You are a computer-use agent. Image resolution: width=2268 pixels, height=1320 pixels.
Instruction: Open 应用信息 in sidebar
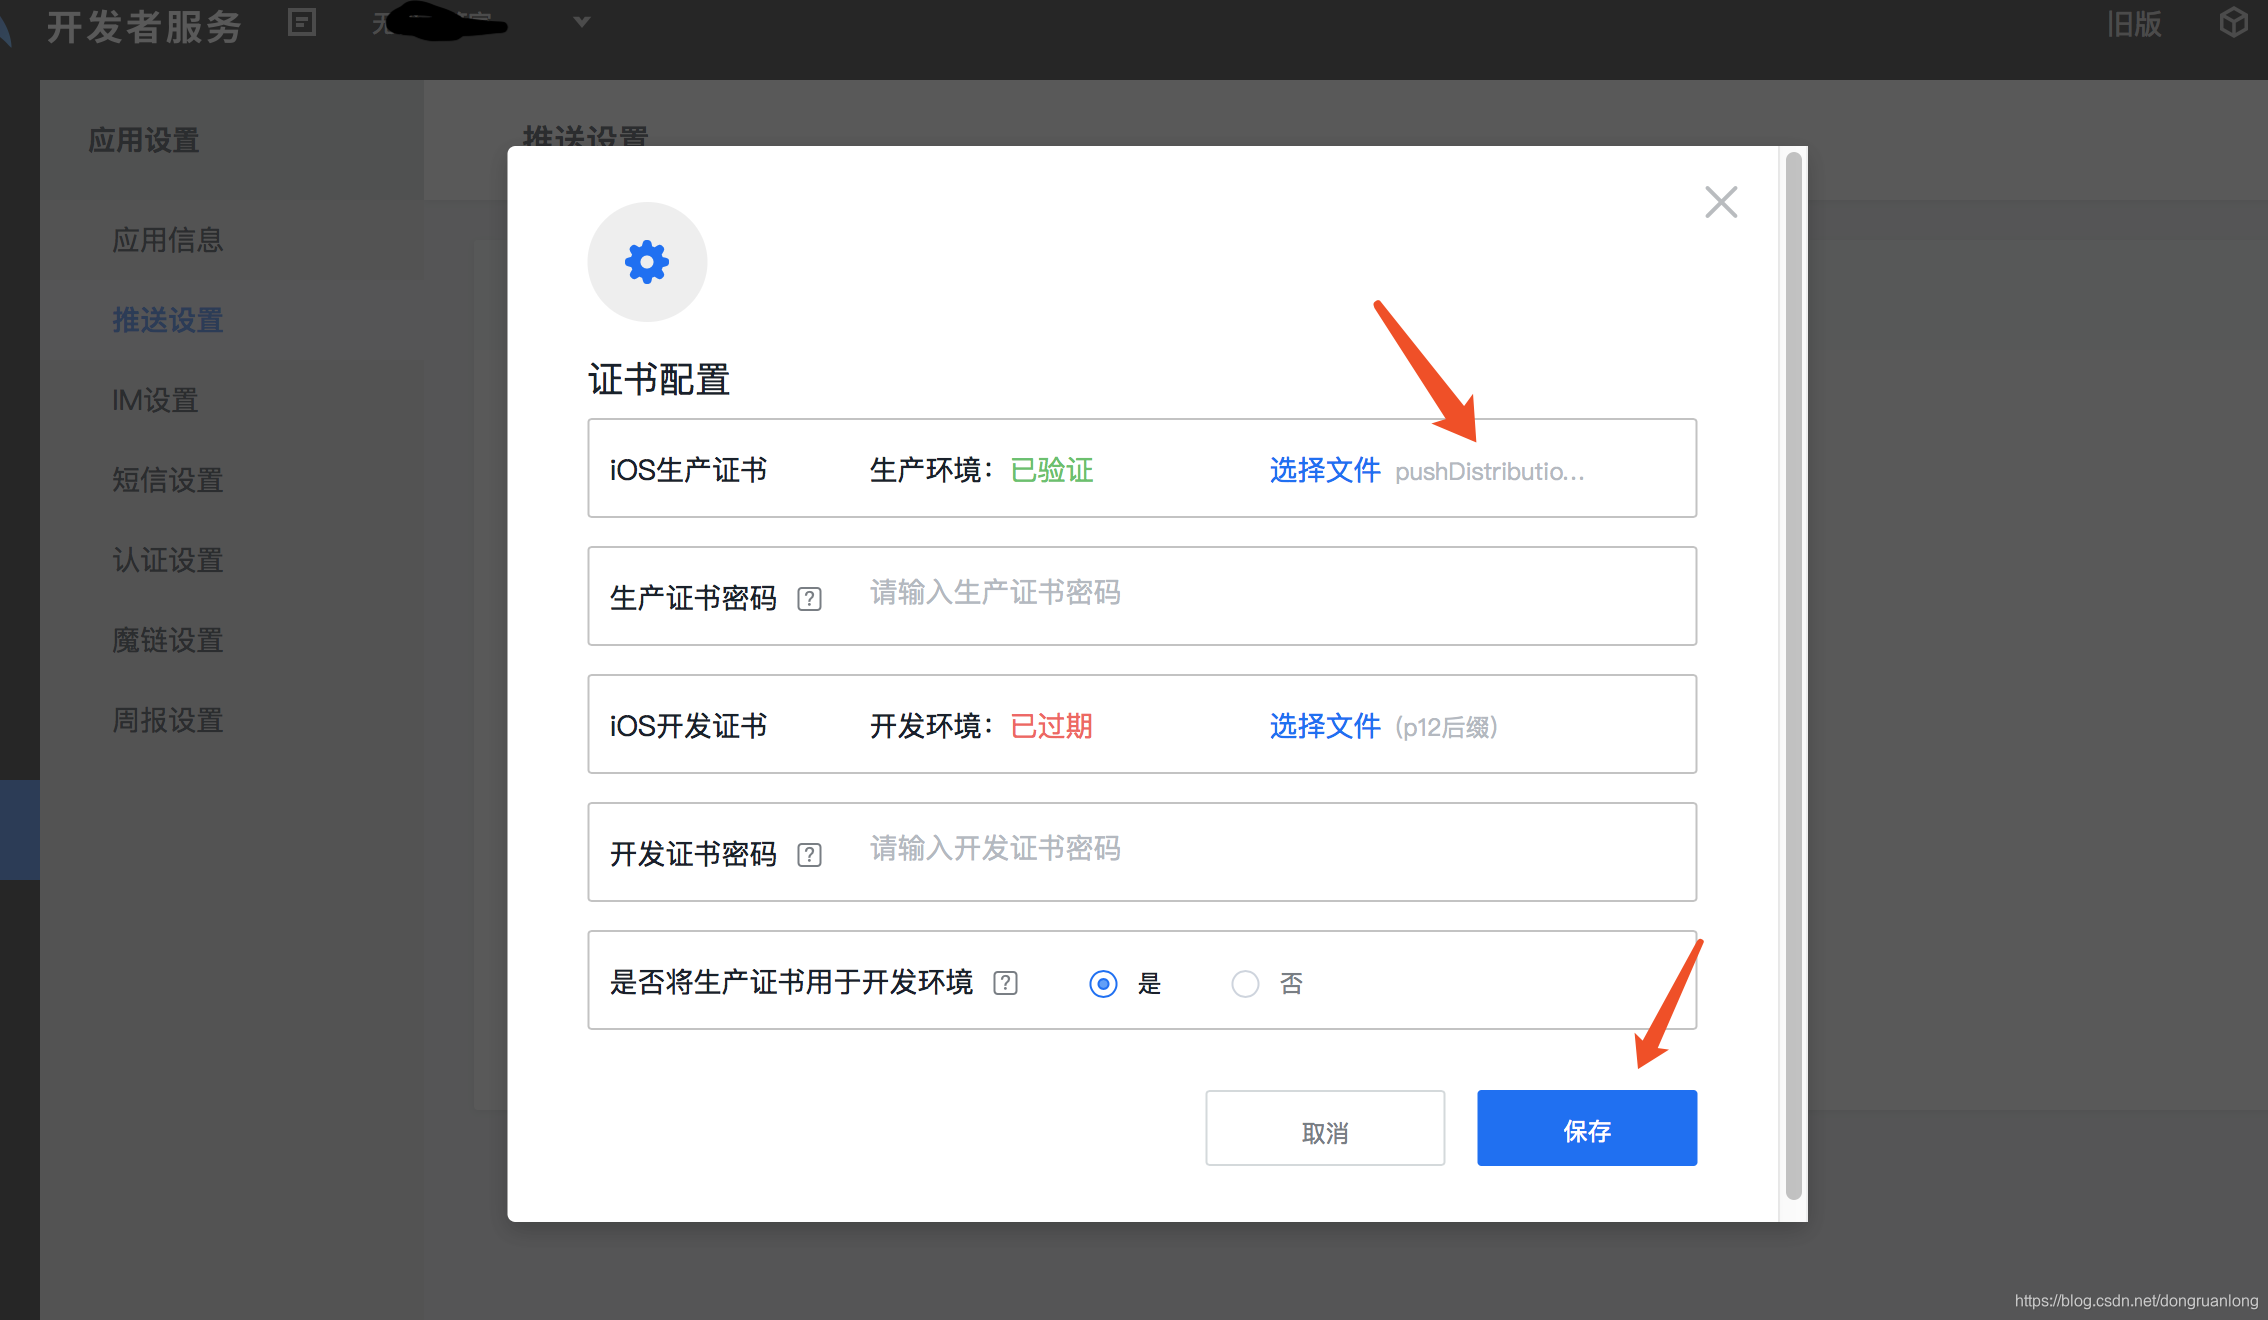click(167, 240)
